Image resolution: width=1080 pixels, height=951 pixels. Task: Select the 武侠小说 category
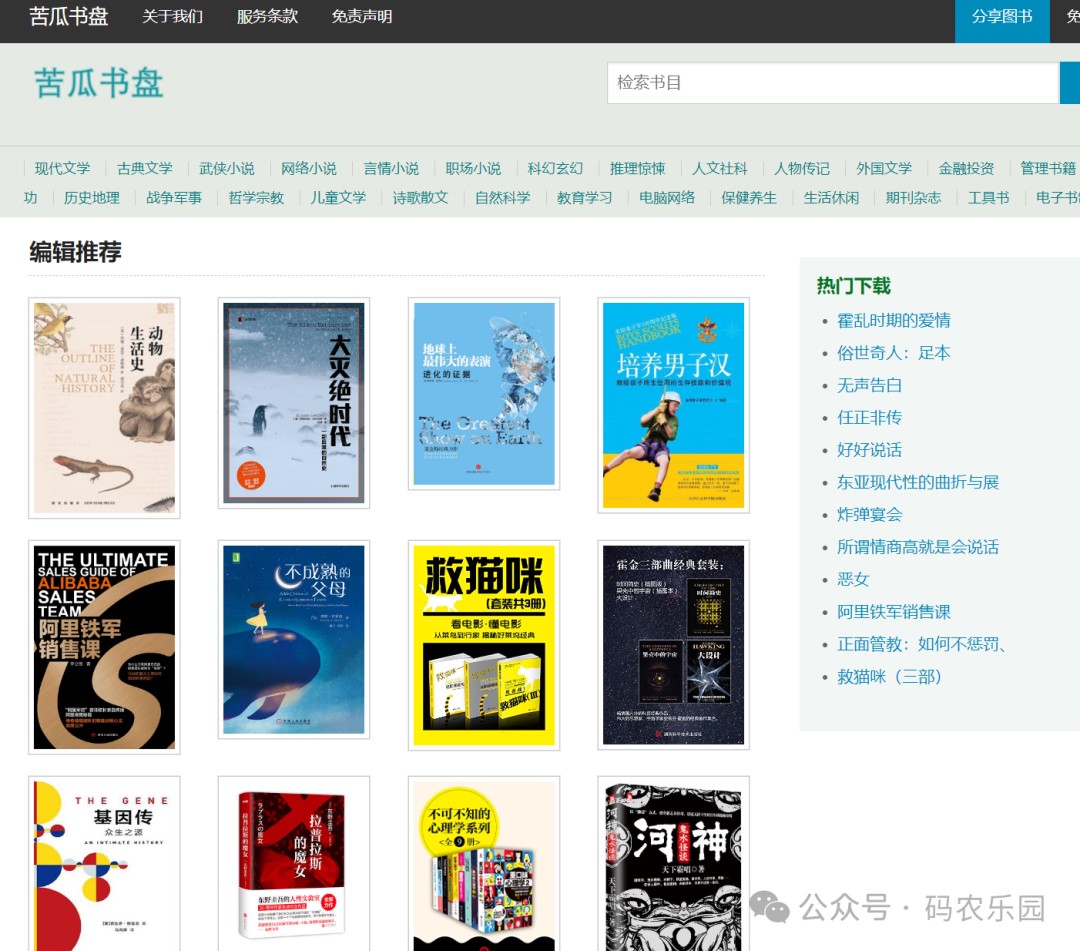click(x=227, y=168)
